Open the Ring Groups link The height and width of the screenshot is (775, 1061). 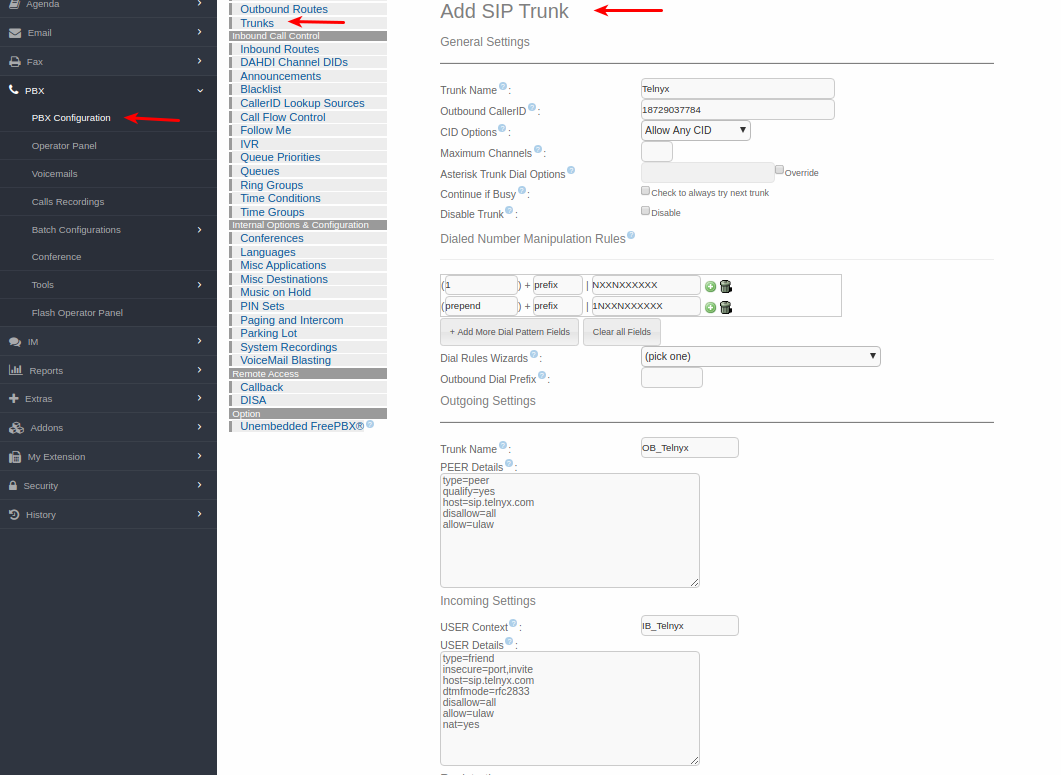coord(271,185)
